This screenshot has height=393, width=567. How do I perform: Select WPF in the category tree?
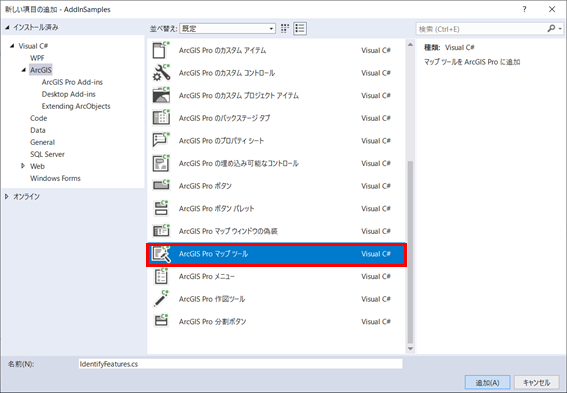(37, 58)
